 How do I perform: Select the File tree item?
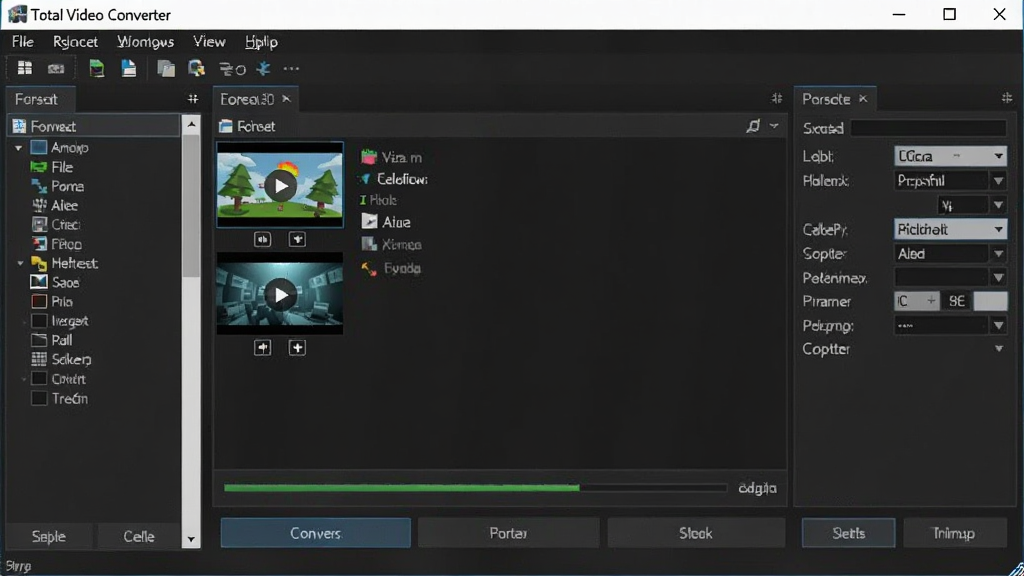pos(52,167)
